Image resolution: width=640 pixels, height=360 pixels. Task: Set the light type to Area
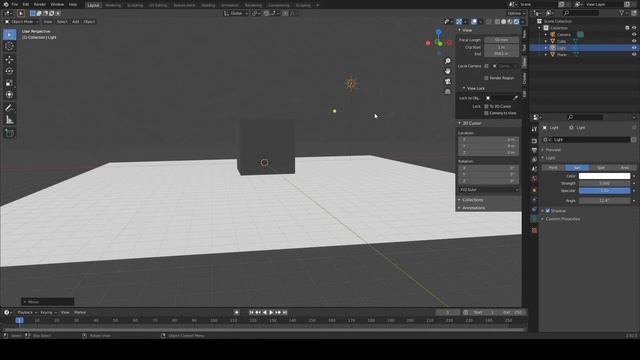click(x=624, y=168)
